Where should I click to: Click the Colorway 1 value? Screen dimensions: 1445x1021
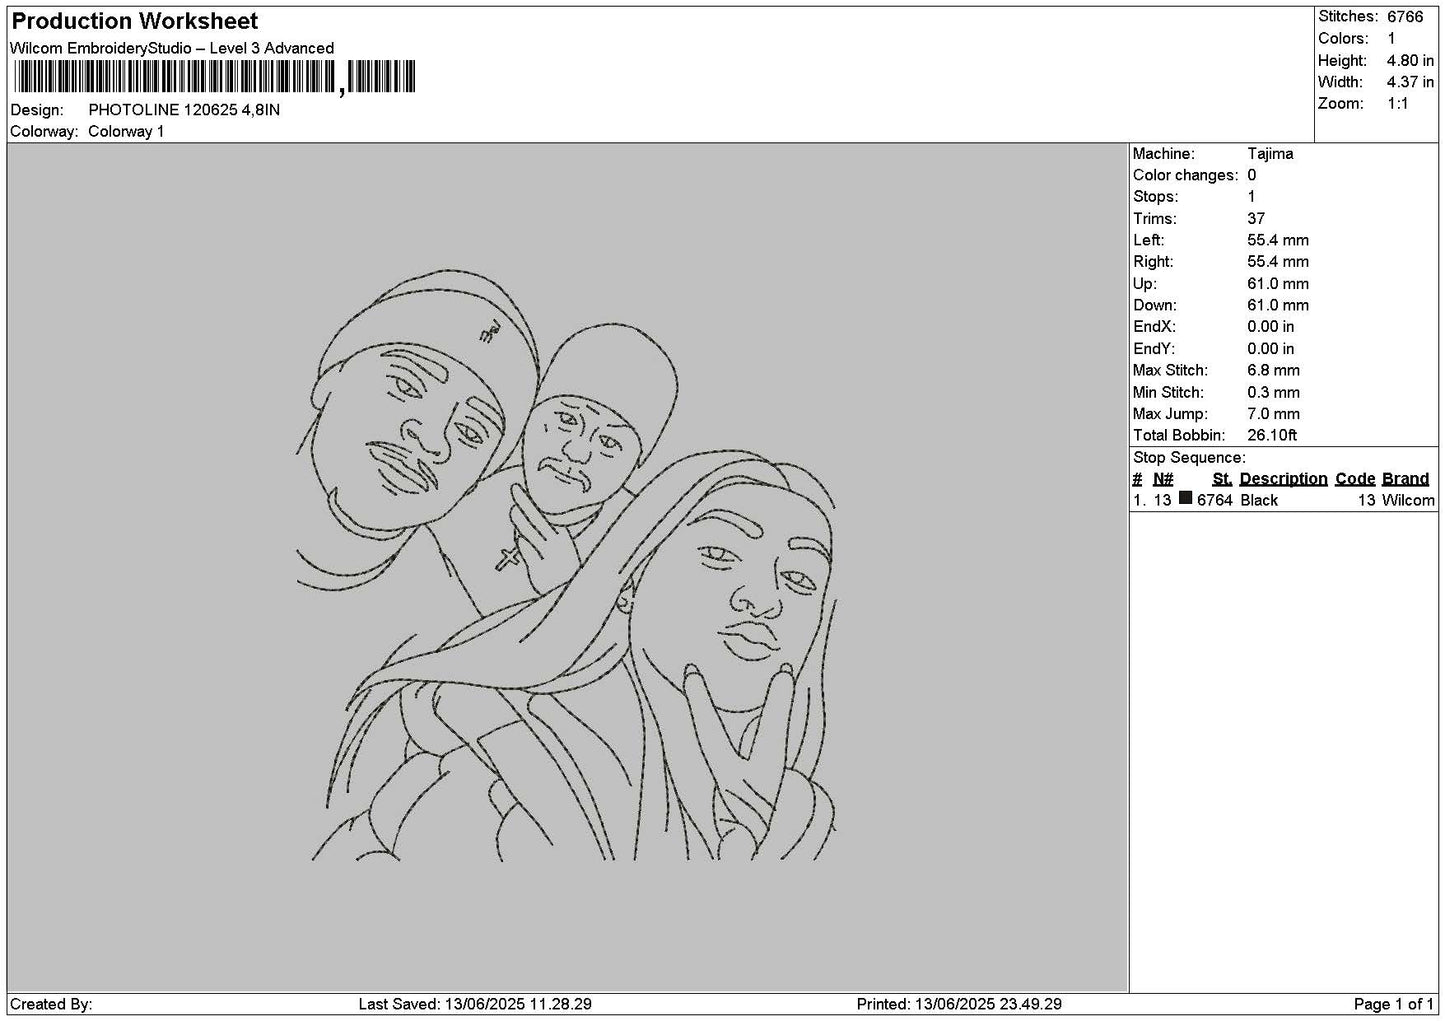click(x=126, y=132)
